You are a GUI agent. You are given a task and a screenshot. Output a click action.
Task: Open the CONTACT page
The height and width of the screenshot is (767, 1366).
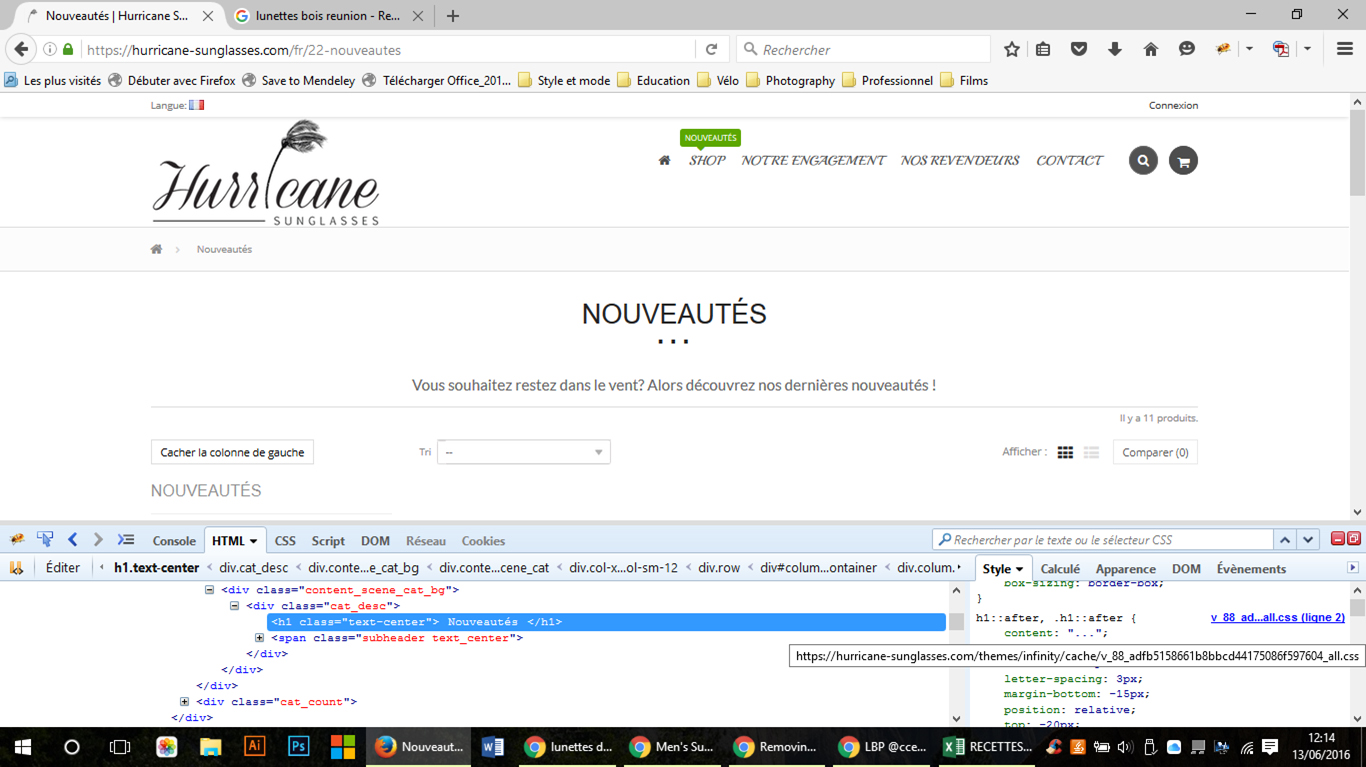click(x=1069, y=160)
